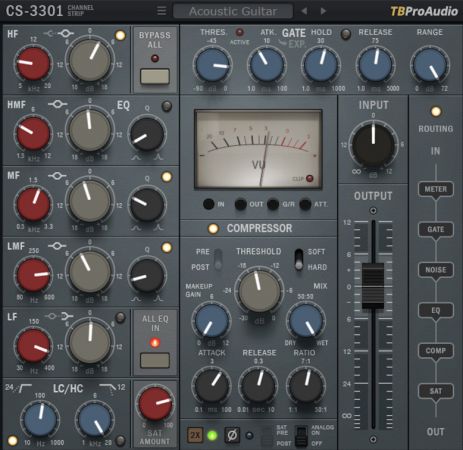The width and height of the screenshot is (463, 450).
Task: Click the gate THRES knob
Action: point(212,65)
